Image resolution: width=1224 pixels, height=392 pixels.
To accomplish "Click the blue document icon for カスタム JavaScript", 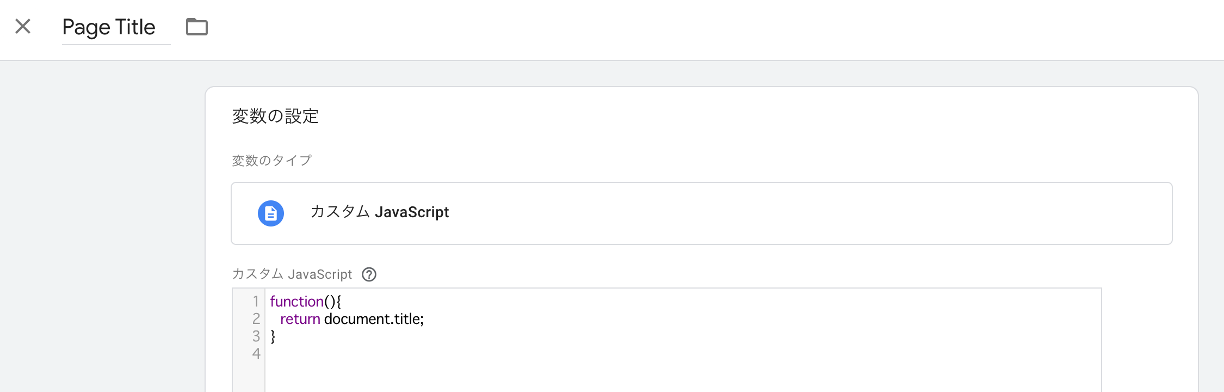I will pyautogui.click(x=271, y=213).
